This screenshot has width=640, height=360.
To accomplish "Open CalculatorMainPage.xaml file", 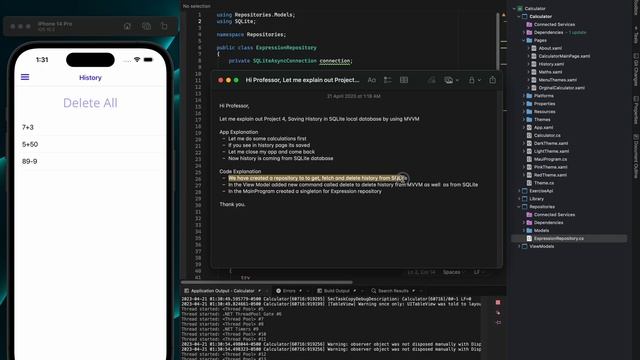I will tap(564, 56).
